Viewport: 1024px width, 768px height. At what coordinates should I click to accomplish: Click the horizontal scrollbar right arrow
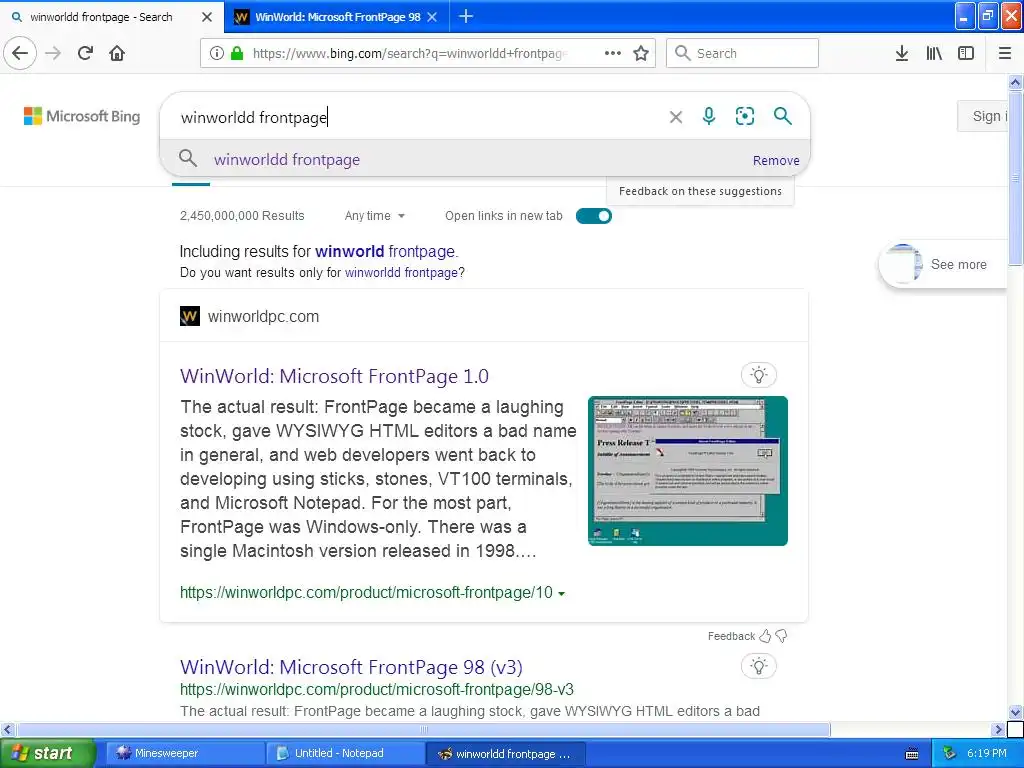(x=999, y=729)
